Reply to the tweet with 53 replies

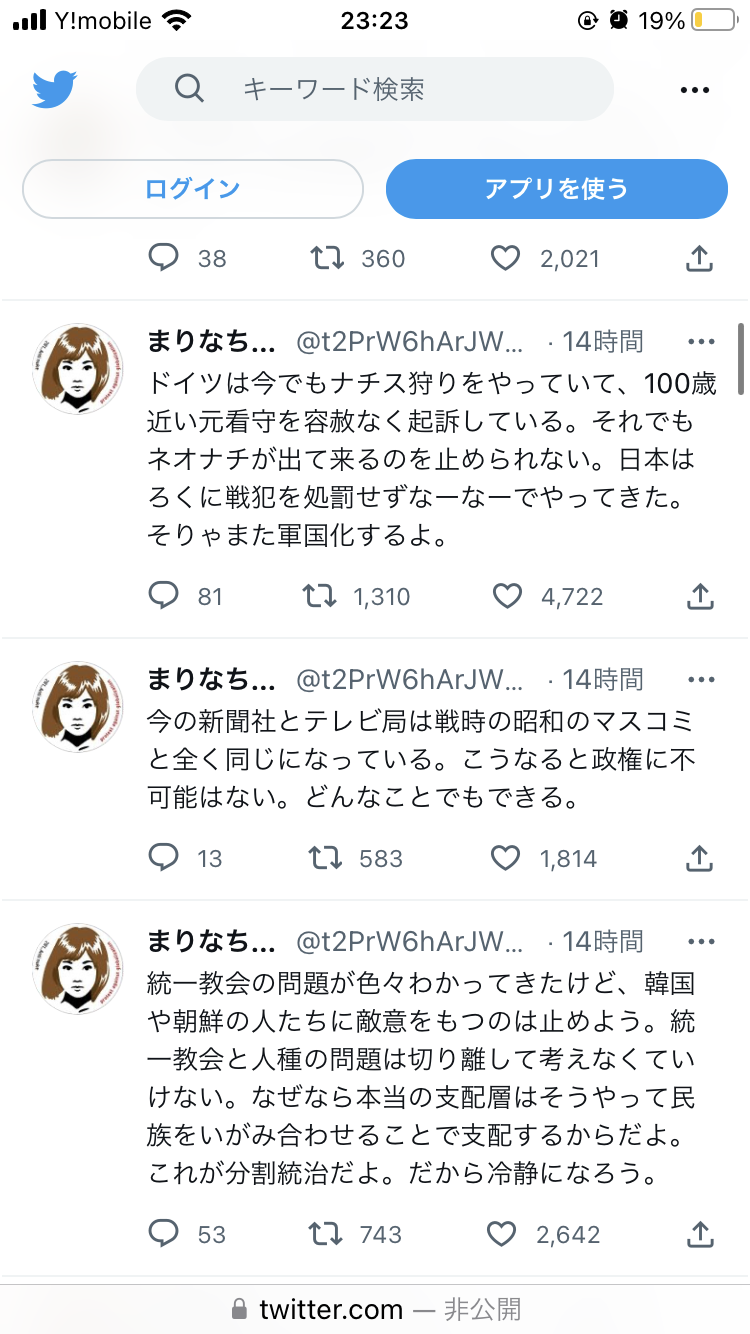click(x=163, y=1234)
